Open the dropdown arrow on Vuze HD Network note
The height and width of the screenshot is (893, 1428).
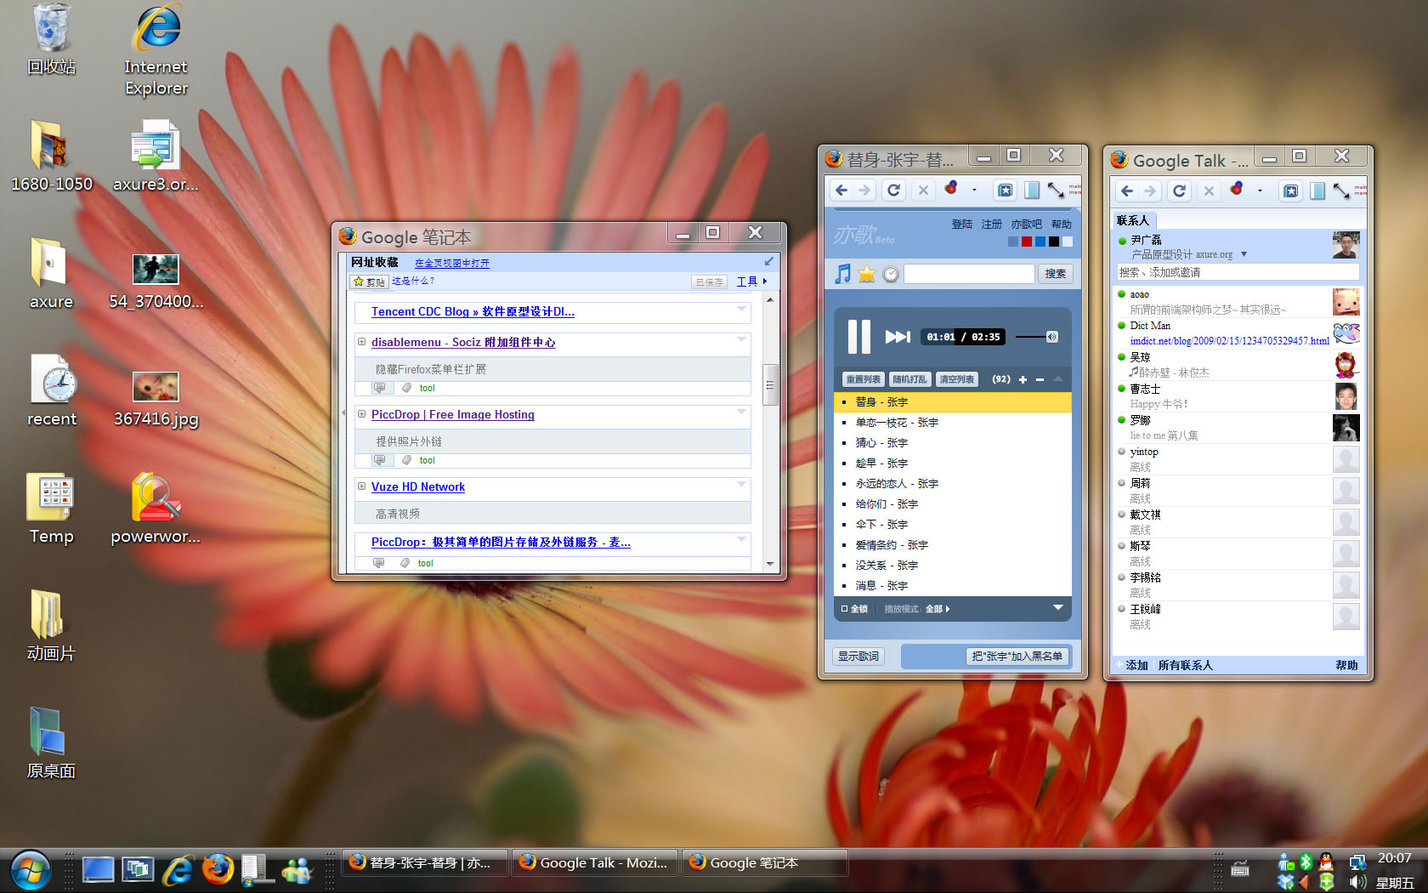point(742,484)
